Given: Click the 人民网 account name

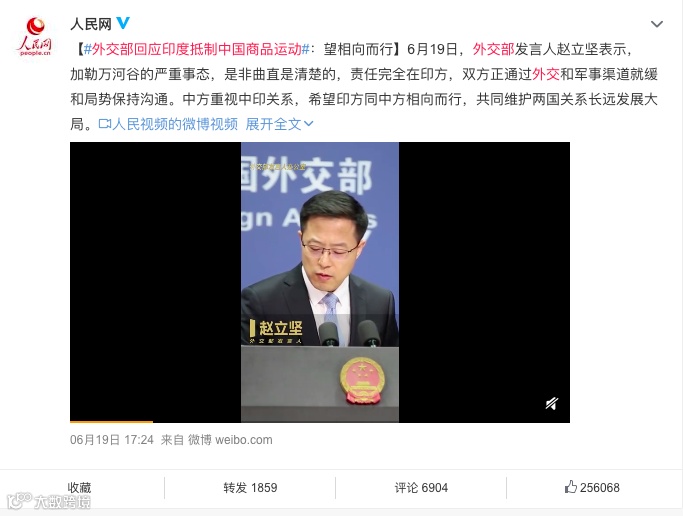Looking at the screenshot, I should click(91, 24).
